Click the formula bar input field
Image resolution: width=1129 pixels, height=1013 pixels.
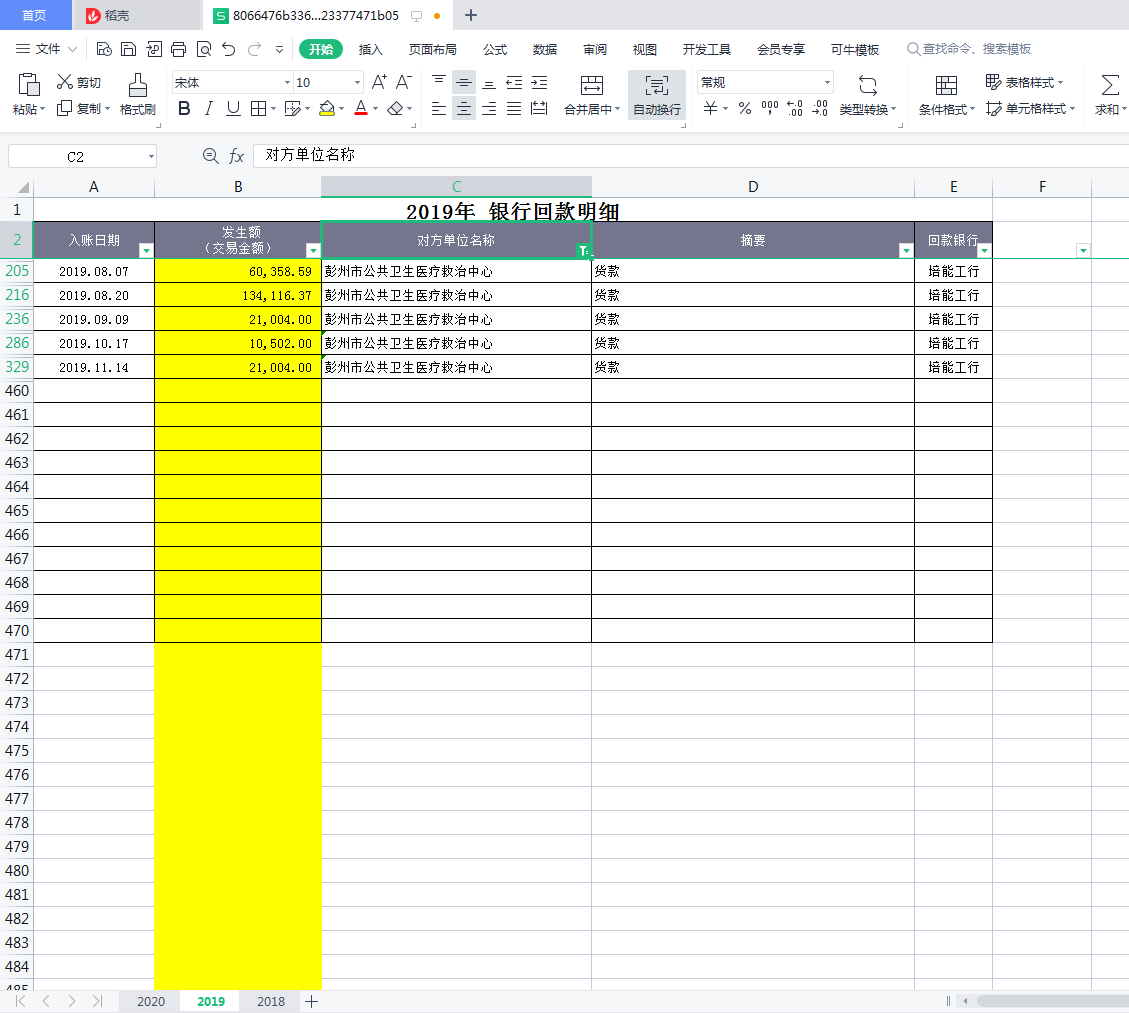pyautogui.click(x=690, y=156)
